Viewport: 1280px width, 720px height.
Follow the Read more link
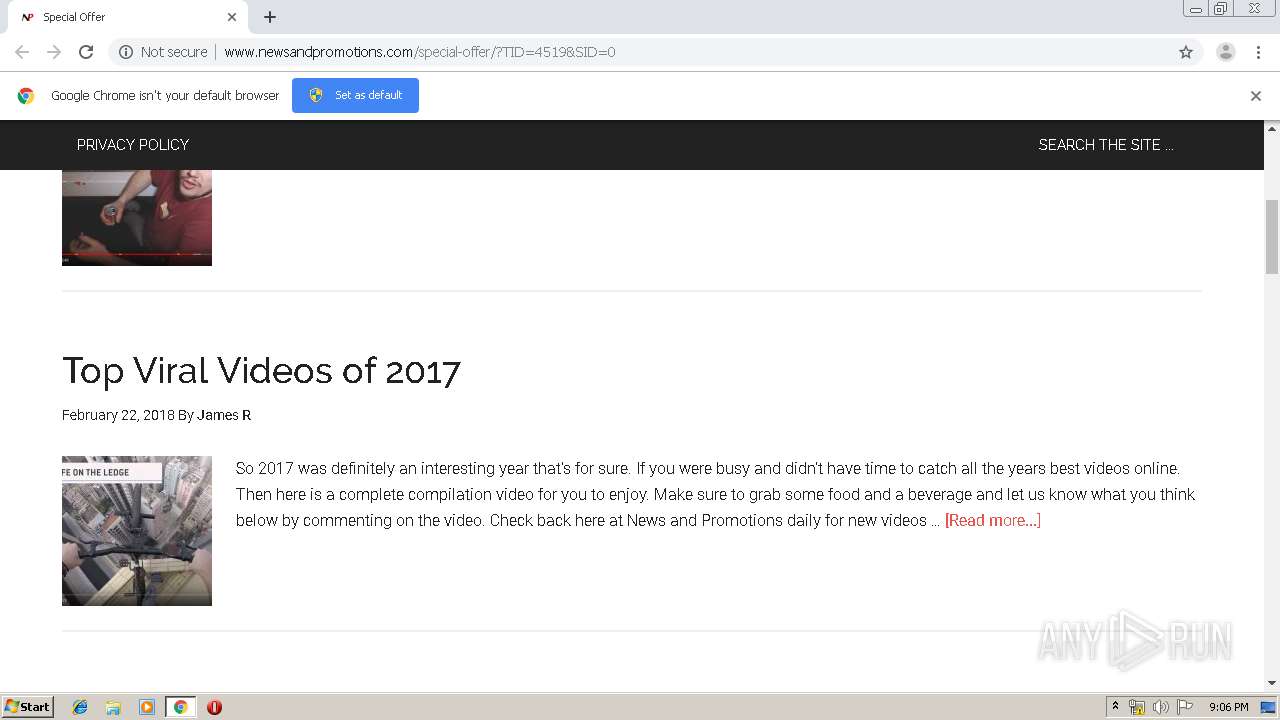click(x=993, y=520)
